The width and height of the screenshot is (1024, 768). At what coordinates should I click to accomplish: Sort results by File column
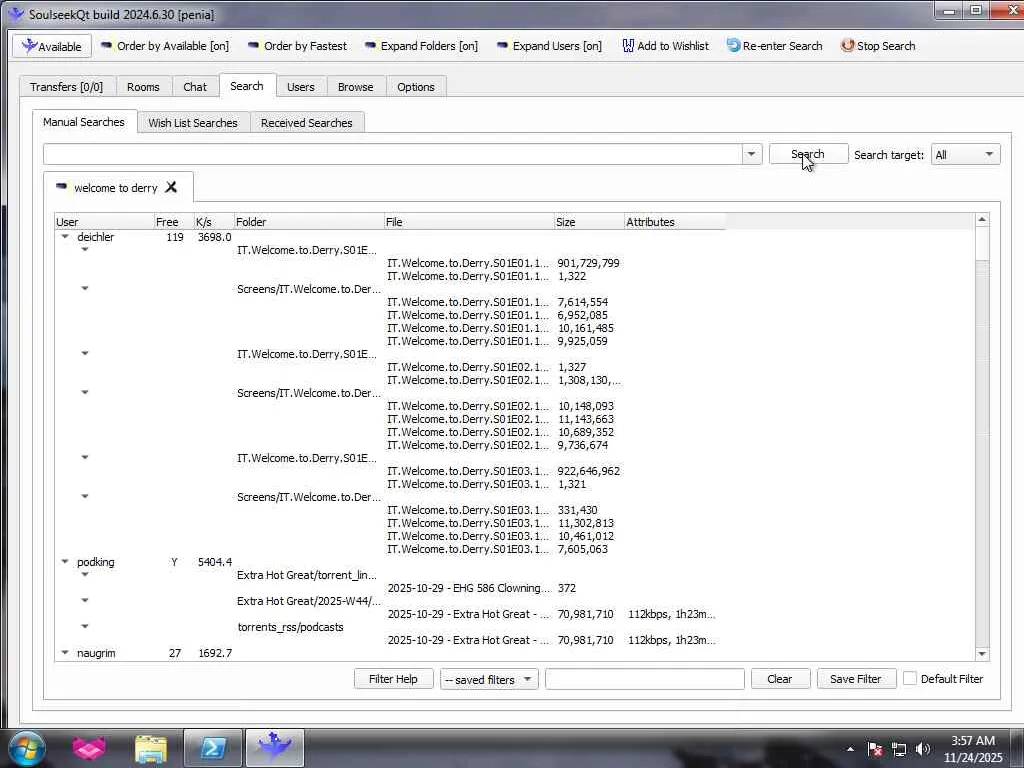pos(469,222)
